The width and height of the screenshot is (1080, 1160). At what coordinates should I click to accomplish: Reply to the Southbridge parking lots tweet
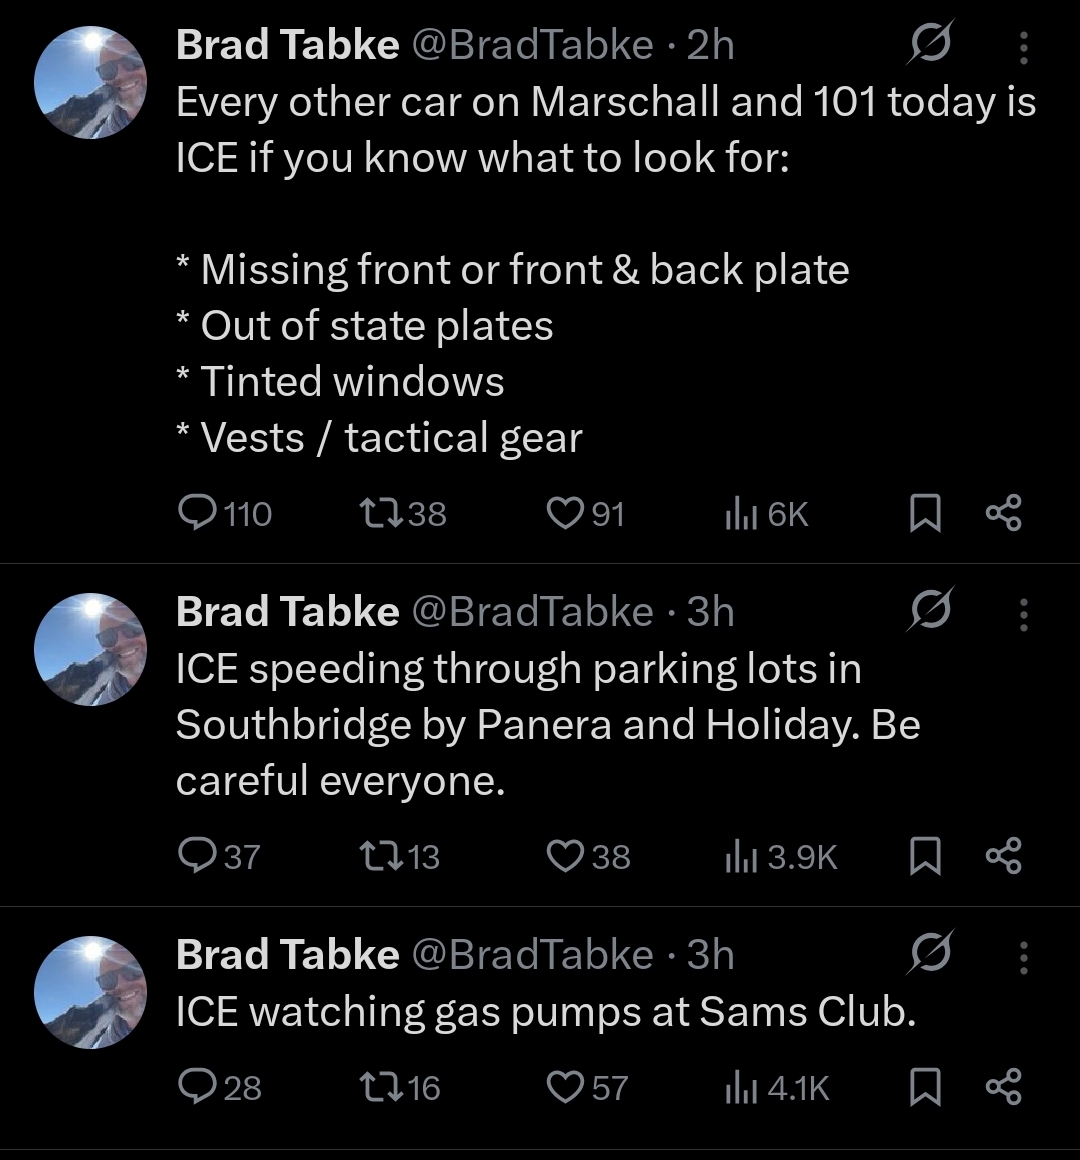pyautogui.click(x=193, y=856)
